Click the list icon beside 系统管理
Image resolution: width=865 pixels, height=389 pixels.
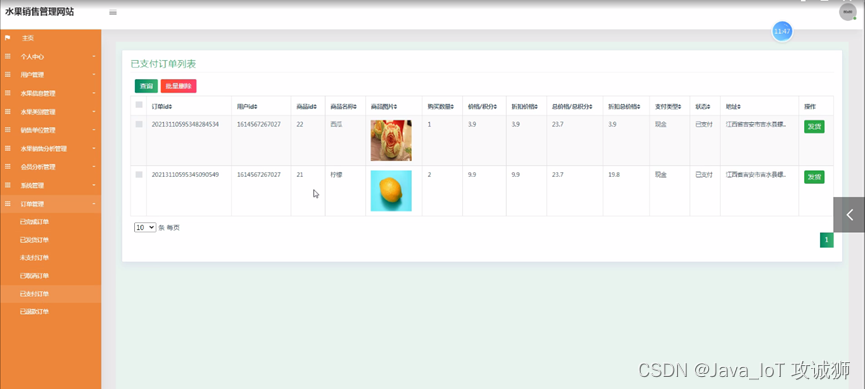[x=7, y=185]
